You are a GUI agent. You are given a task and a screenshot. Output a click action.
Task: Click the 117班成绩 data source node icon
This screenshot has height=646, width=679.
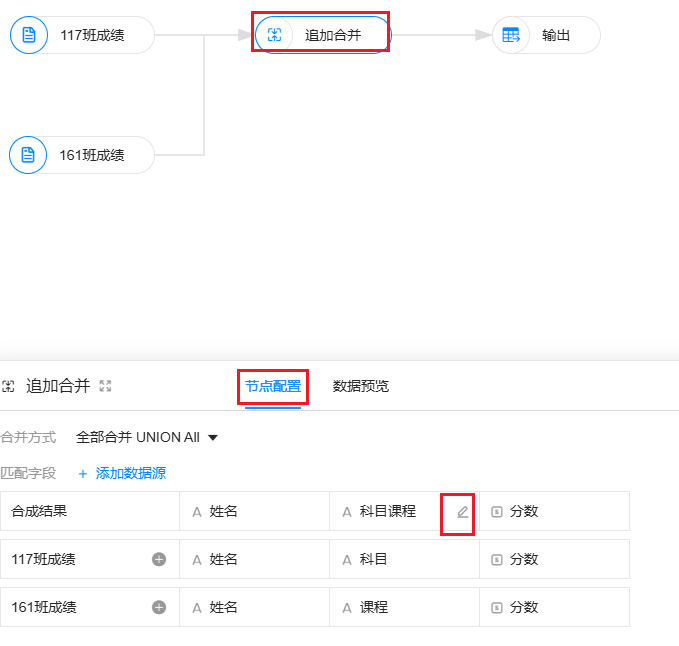[x=29, y=35]
